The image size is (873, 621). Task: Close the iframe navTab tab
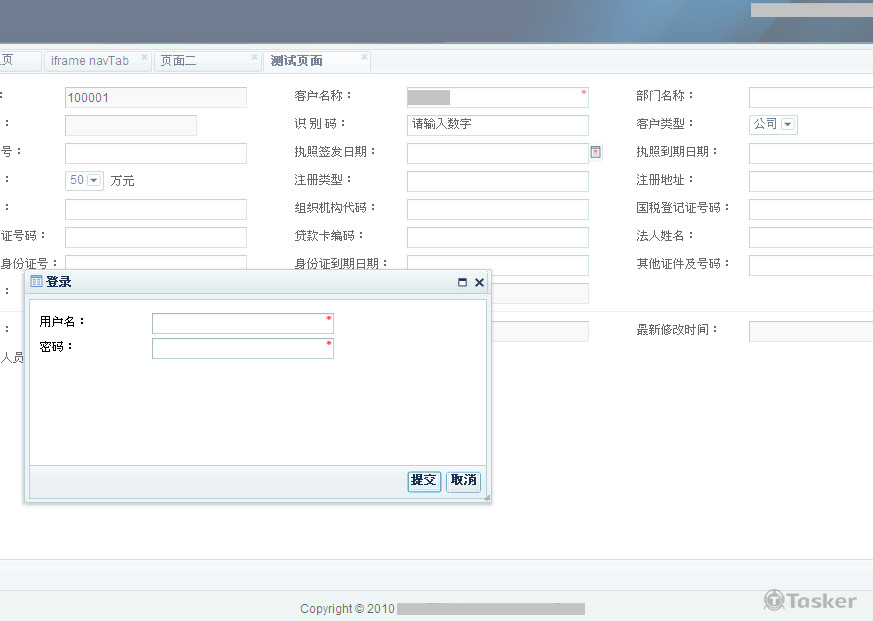tap(145, 55)
